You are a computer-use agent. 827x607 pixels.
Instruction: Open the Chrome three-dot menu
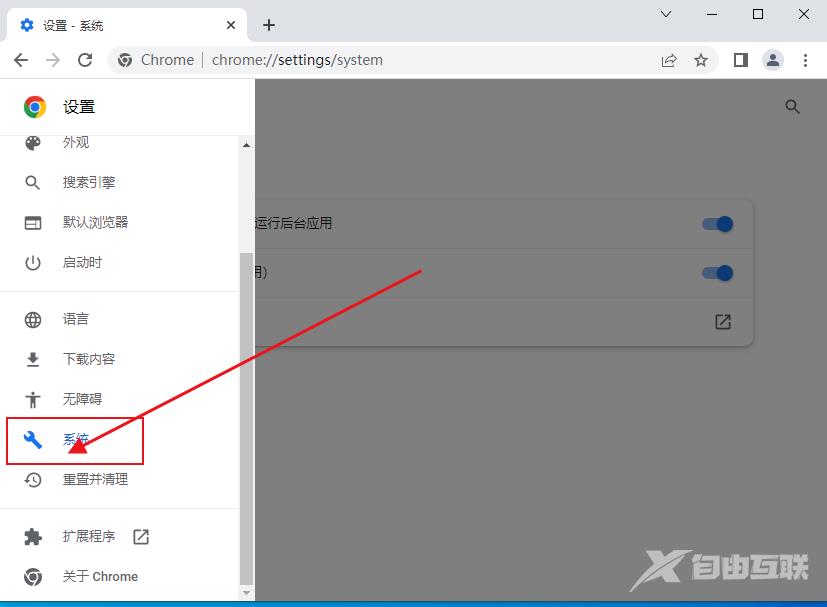[806, 60]
